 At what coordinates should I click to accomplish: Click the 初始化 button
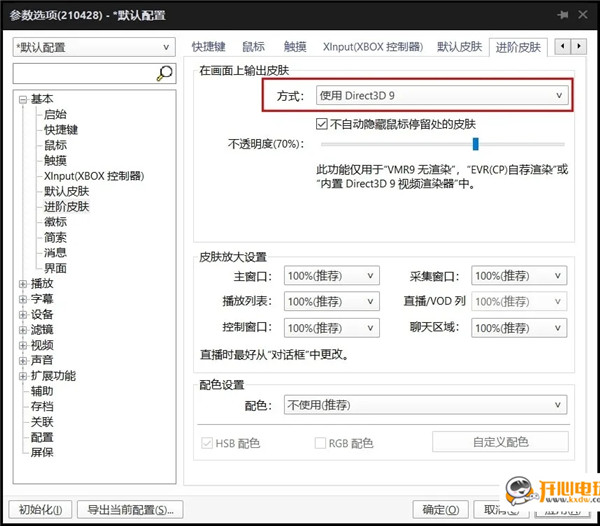(x=39, y=509)
